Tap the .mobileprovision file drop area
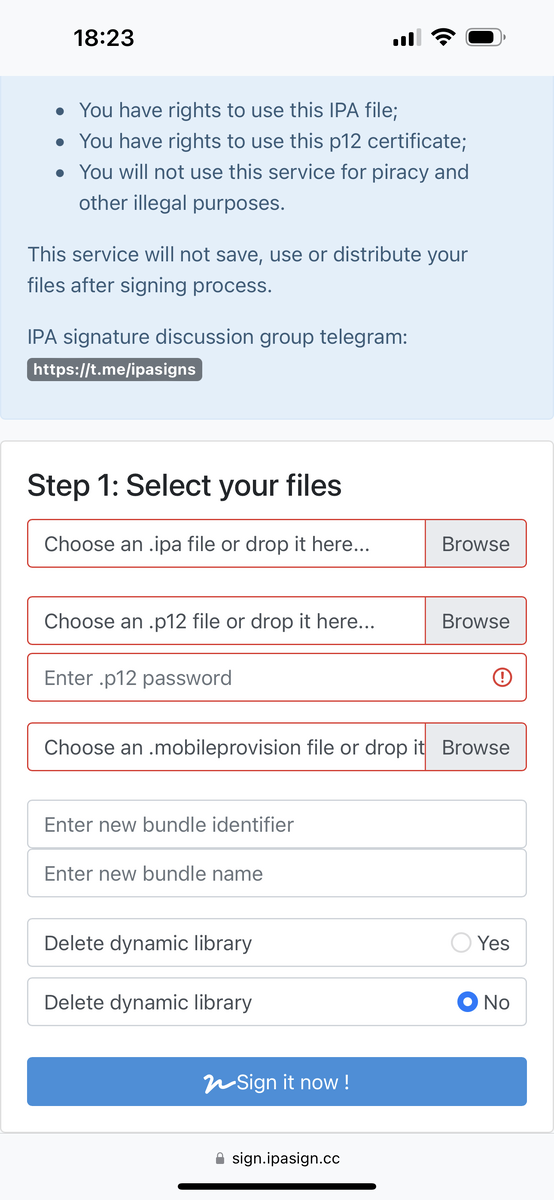Screen dimensions: 554x1200 pos(227,747)
